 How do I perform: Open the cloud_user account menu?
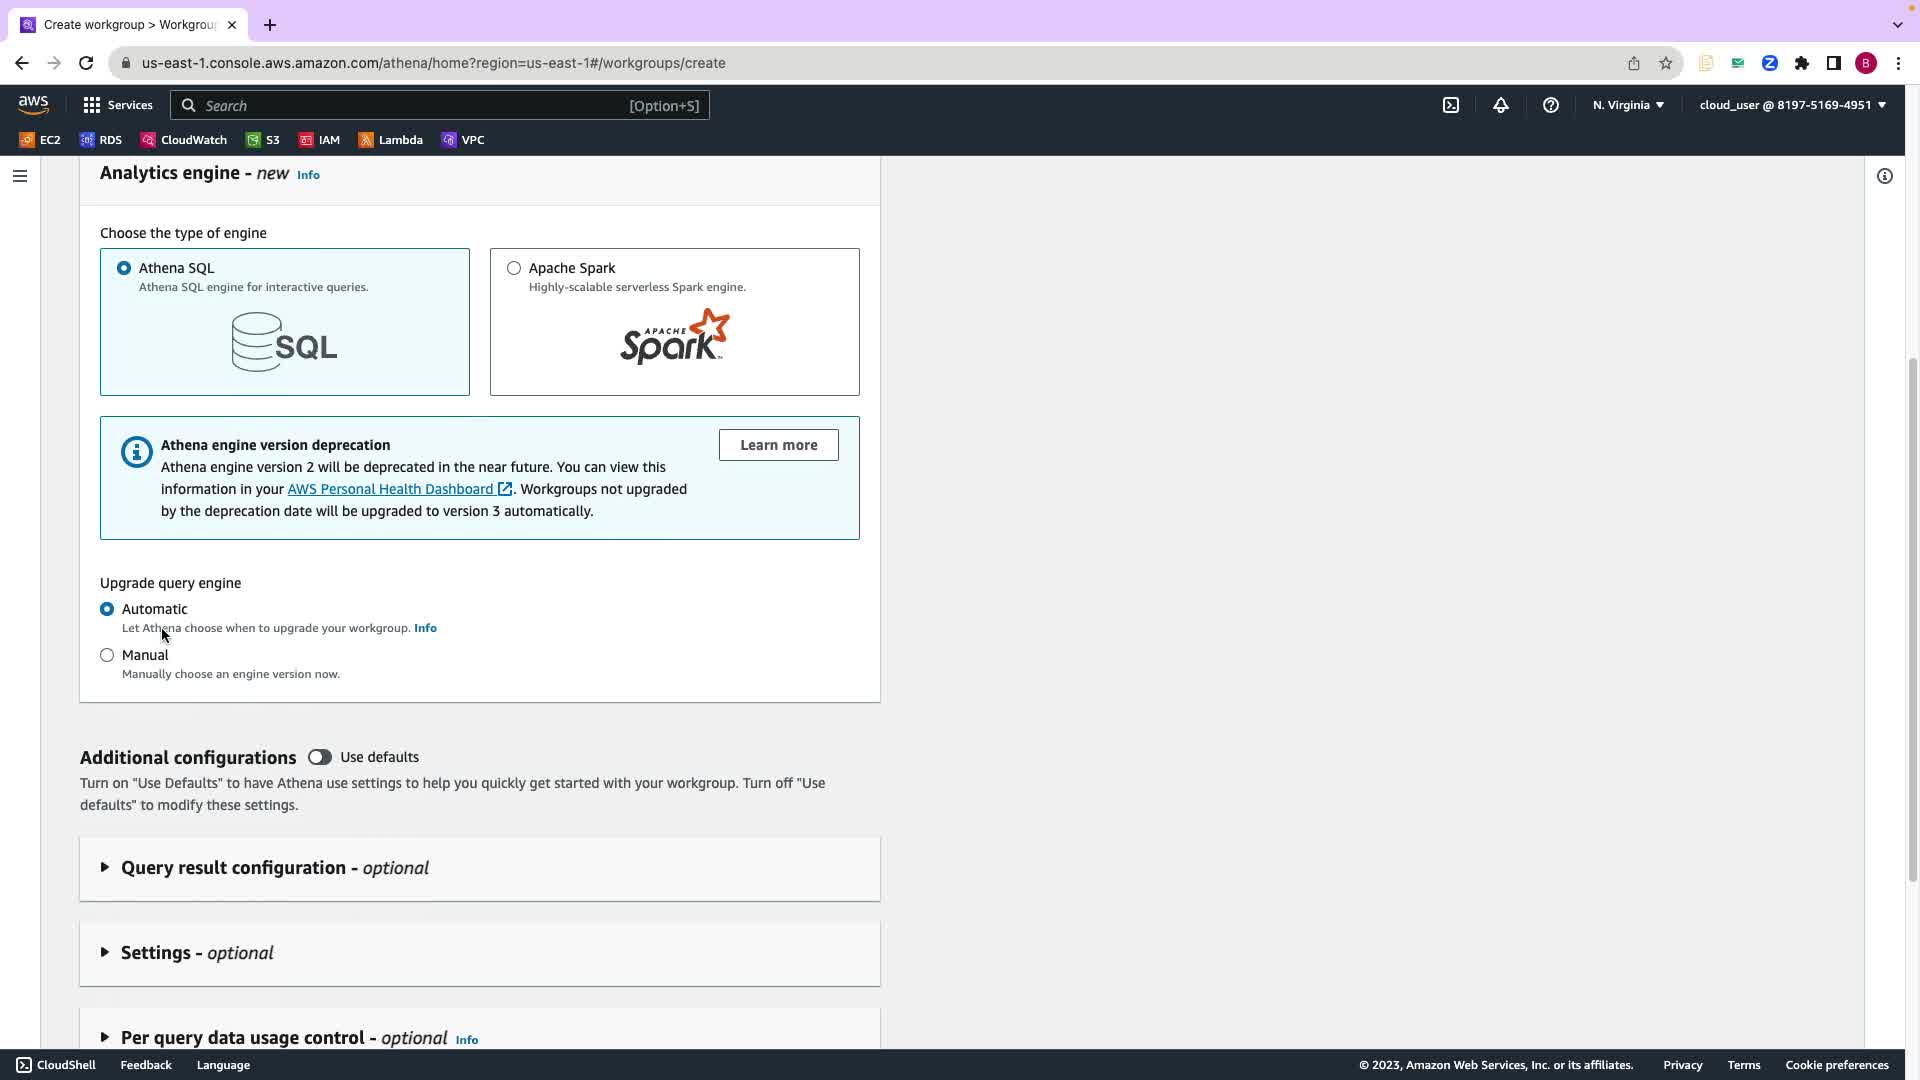point(1792,105)
